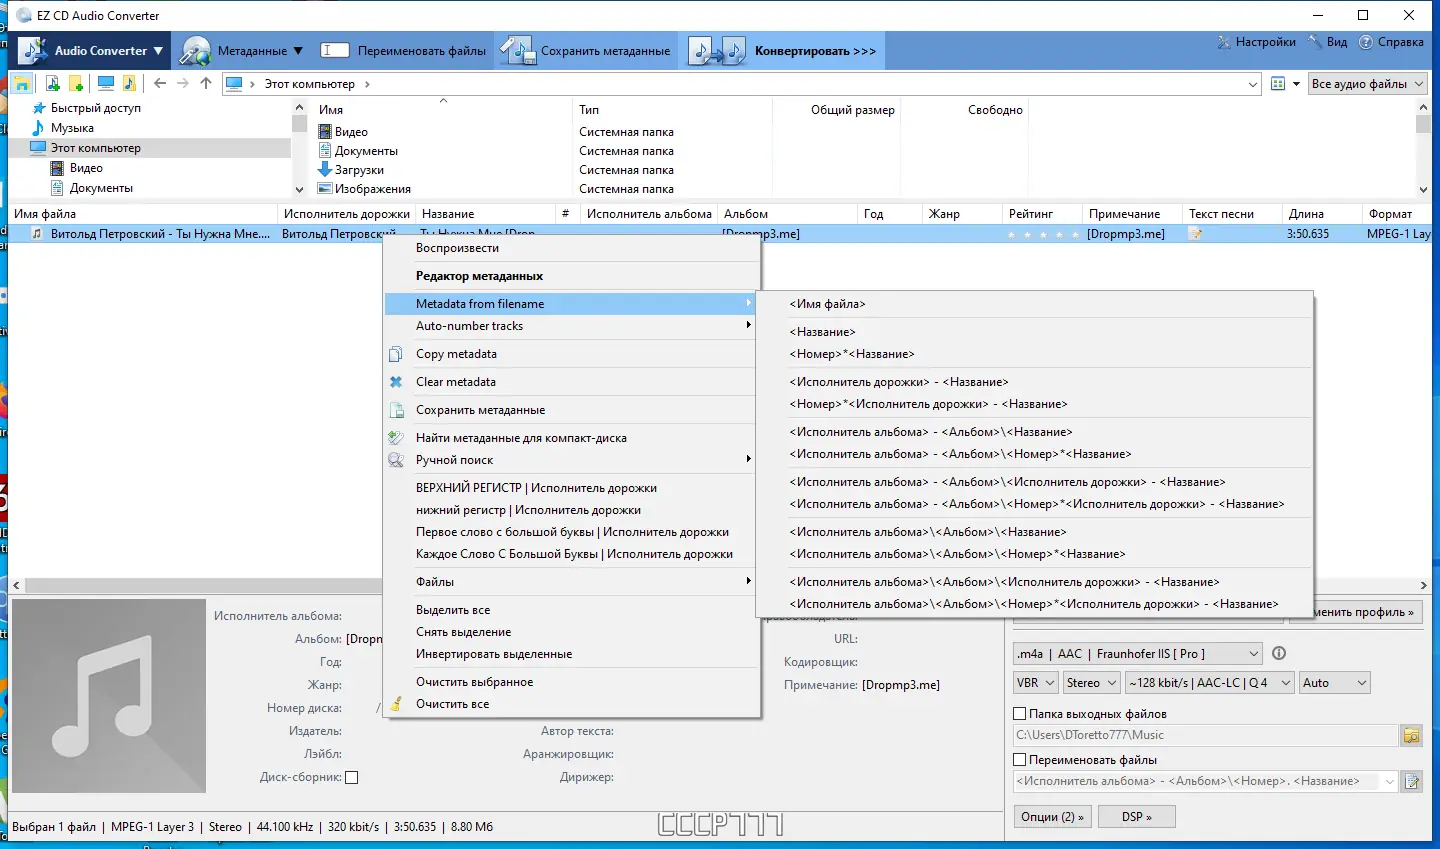Click the Метаданные disc icon

coord(195,51)
